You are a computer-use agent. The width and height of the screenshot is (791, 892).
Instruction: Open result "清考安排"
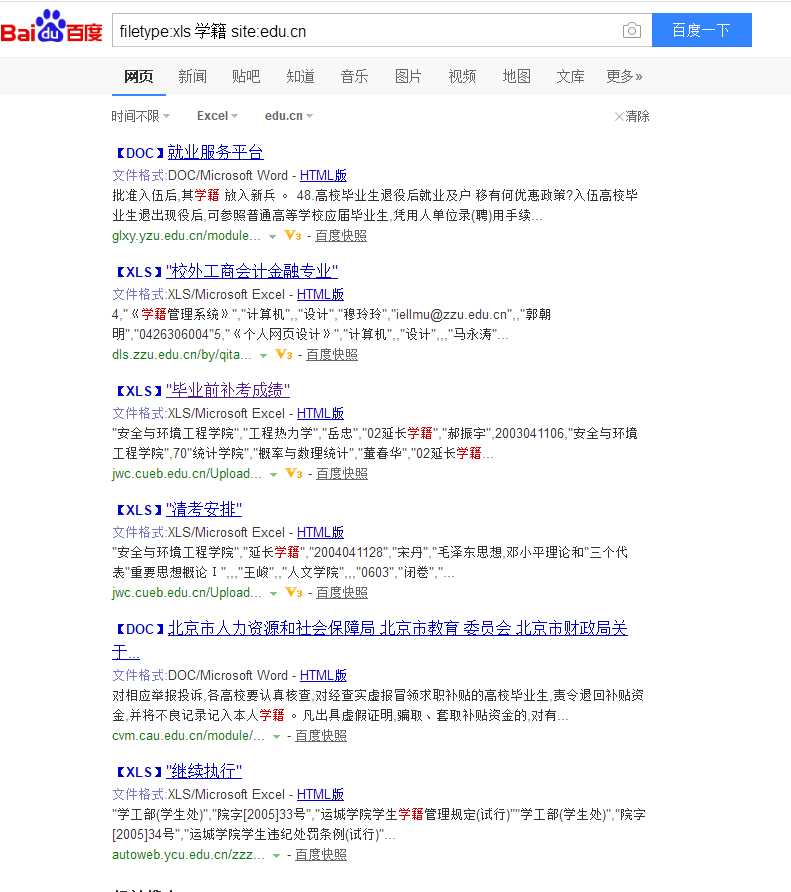click(x=204, y=509)
